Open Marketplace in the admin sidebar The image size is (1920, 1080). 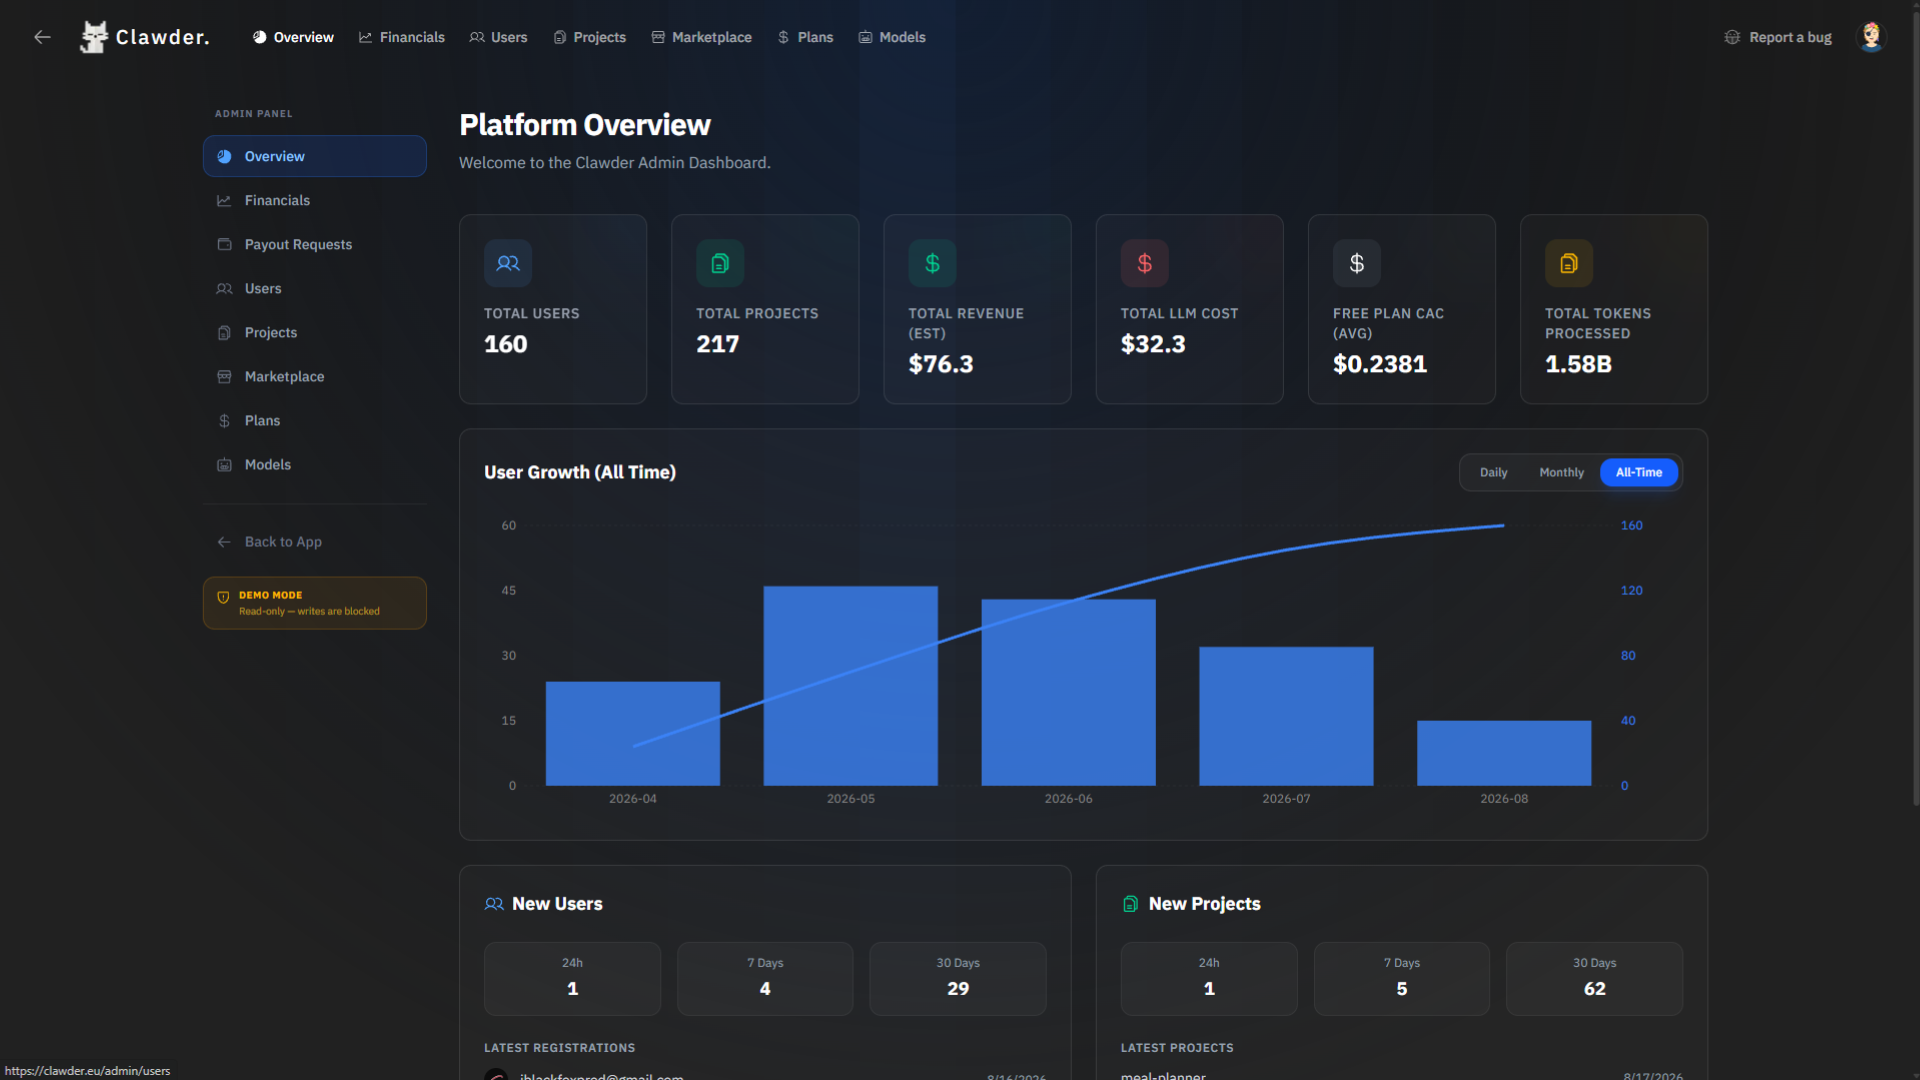pos(315,376)
